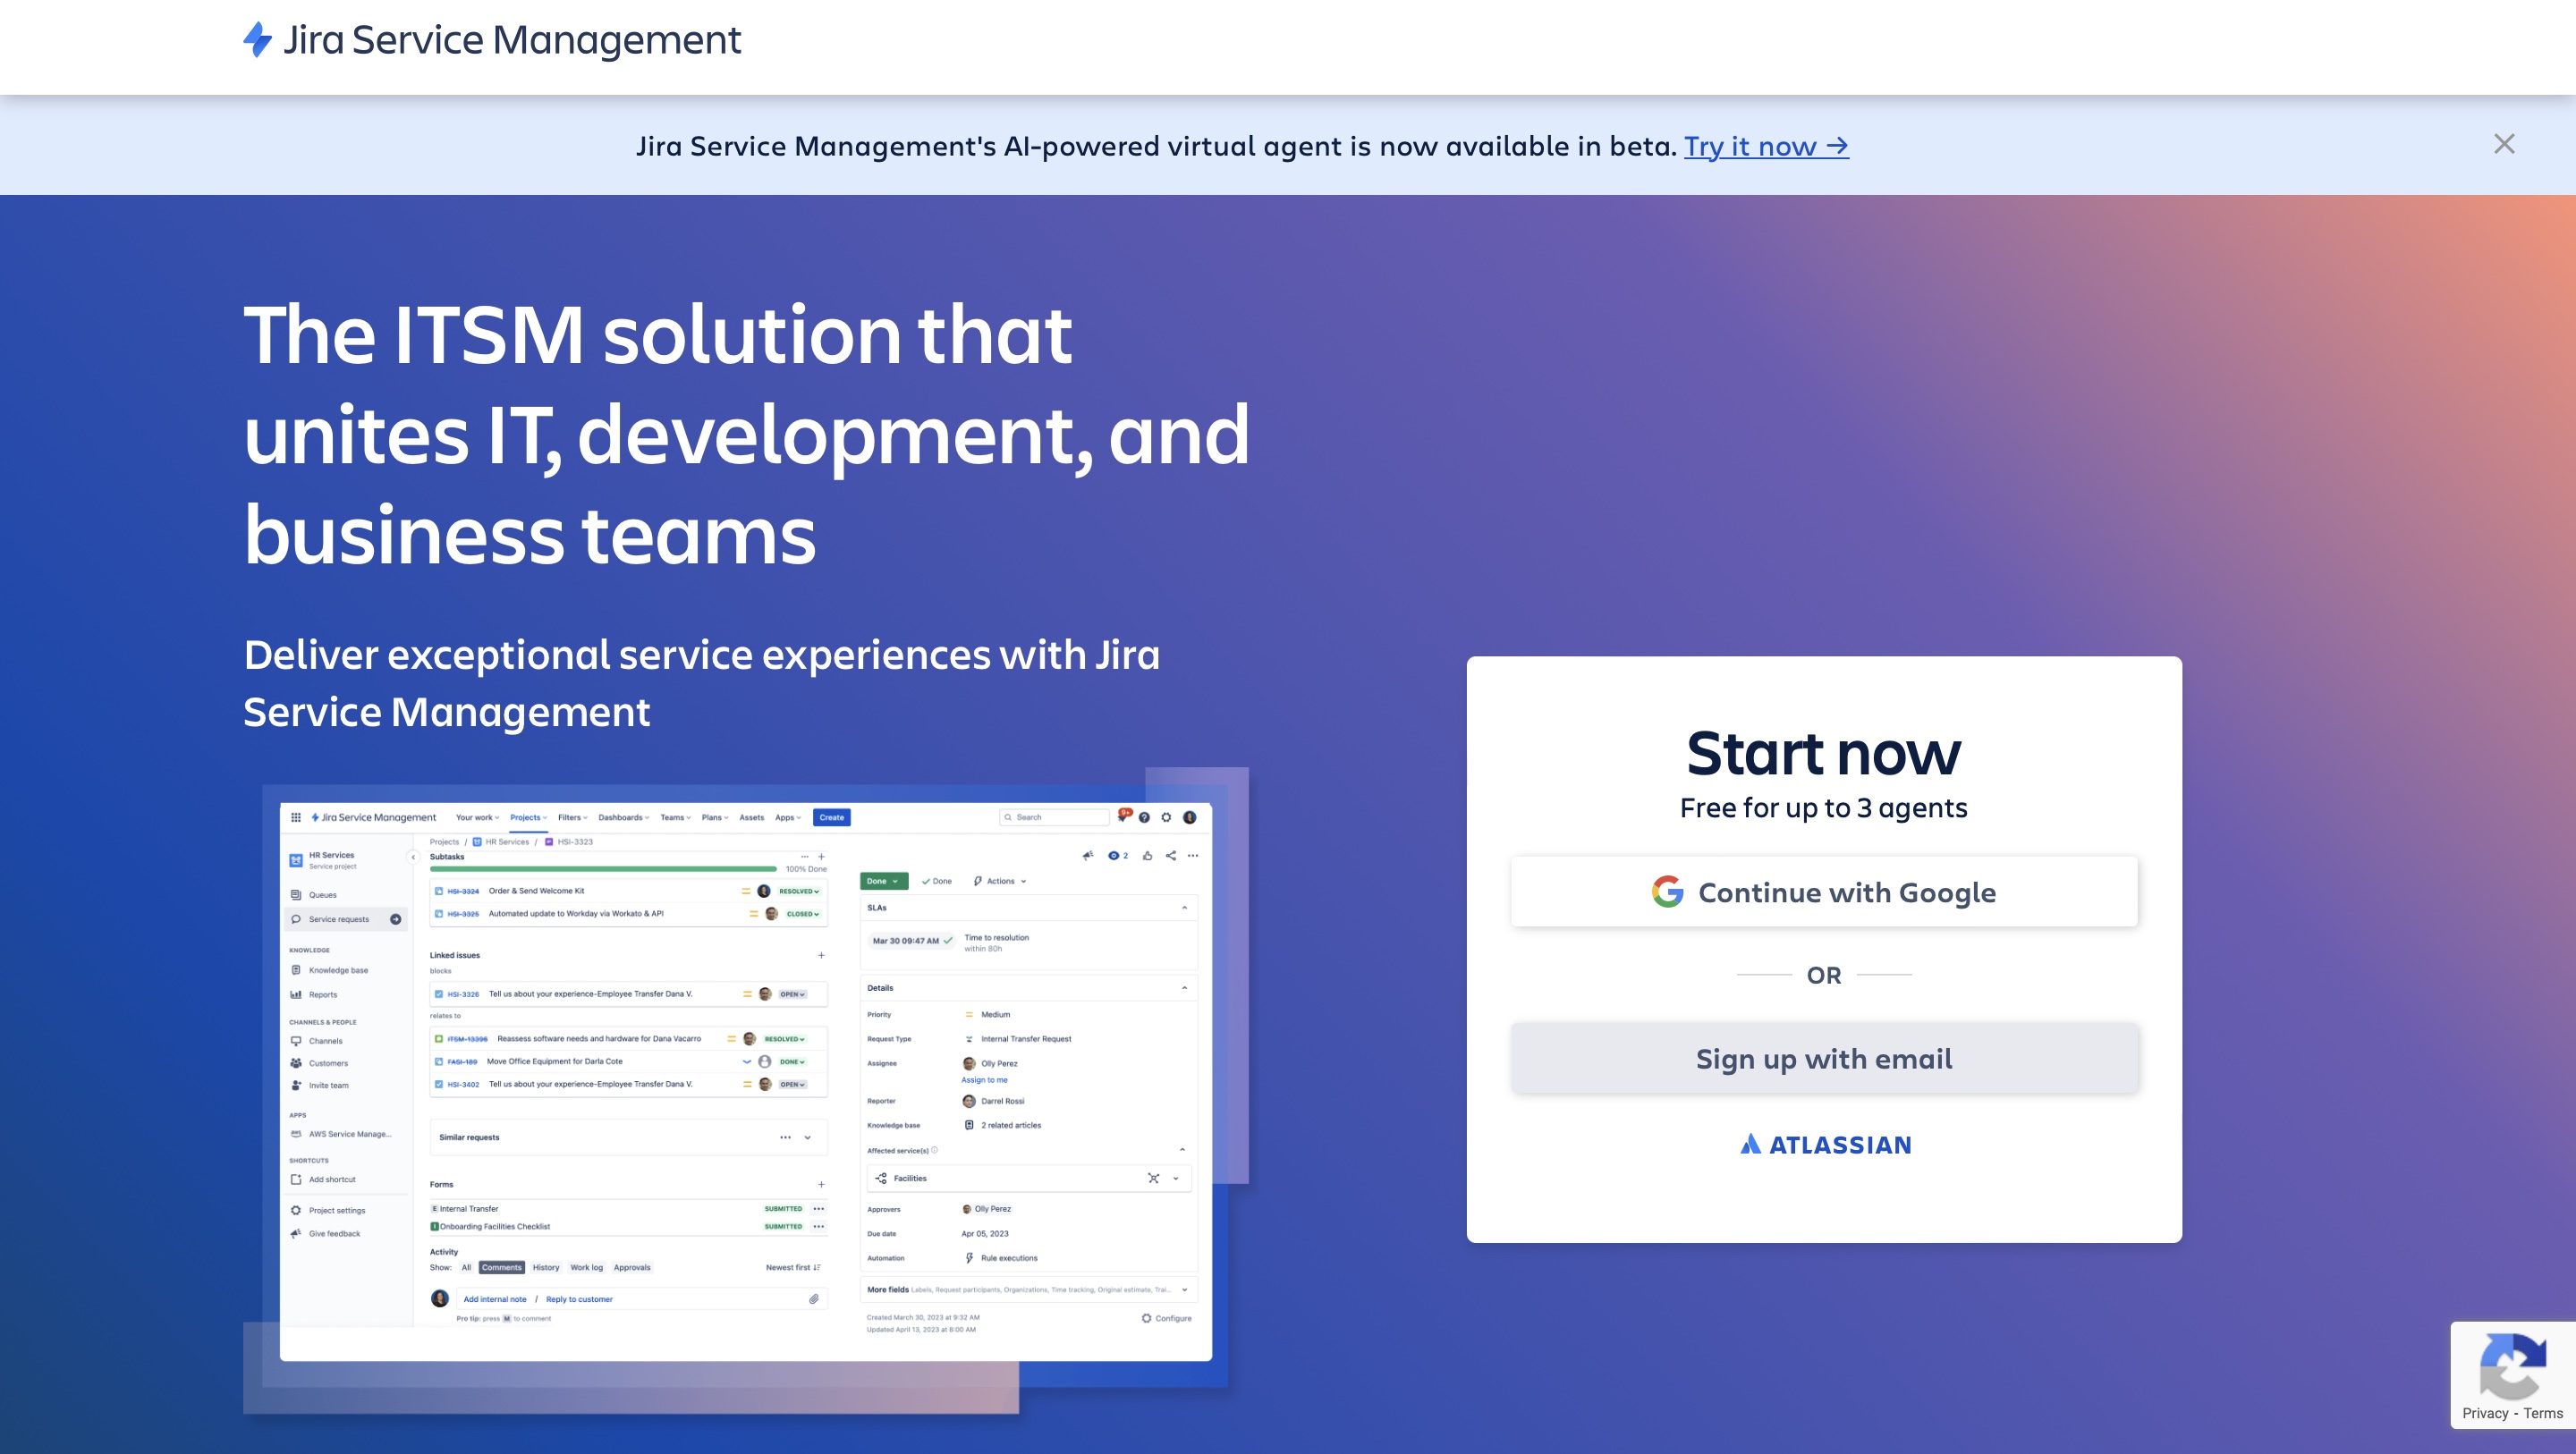
Task: Select the Comments activity tab in preview
Action: tap(501, 1267)
